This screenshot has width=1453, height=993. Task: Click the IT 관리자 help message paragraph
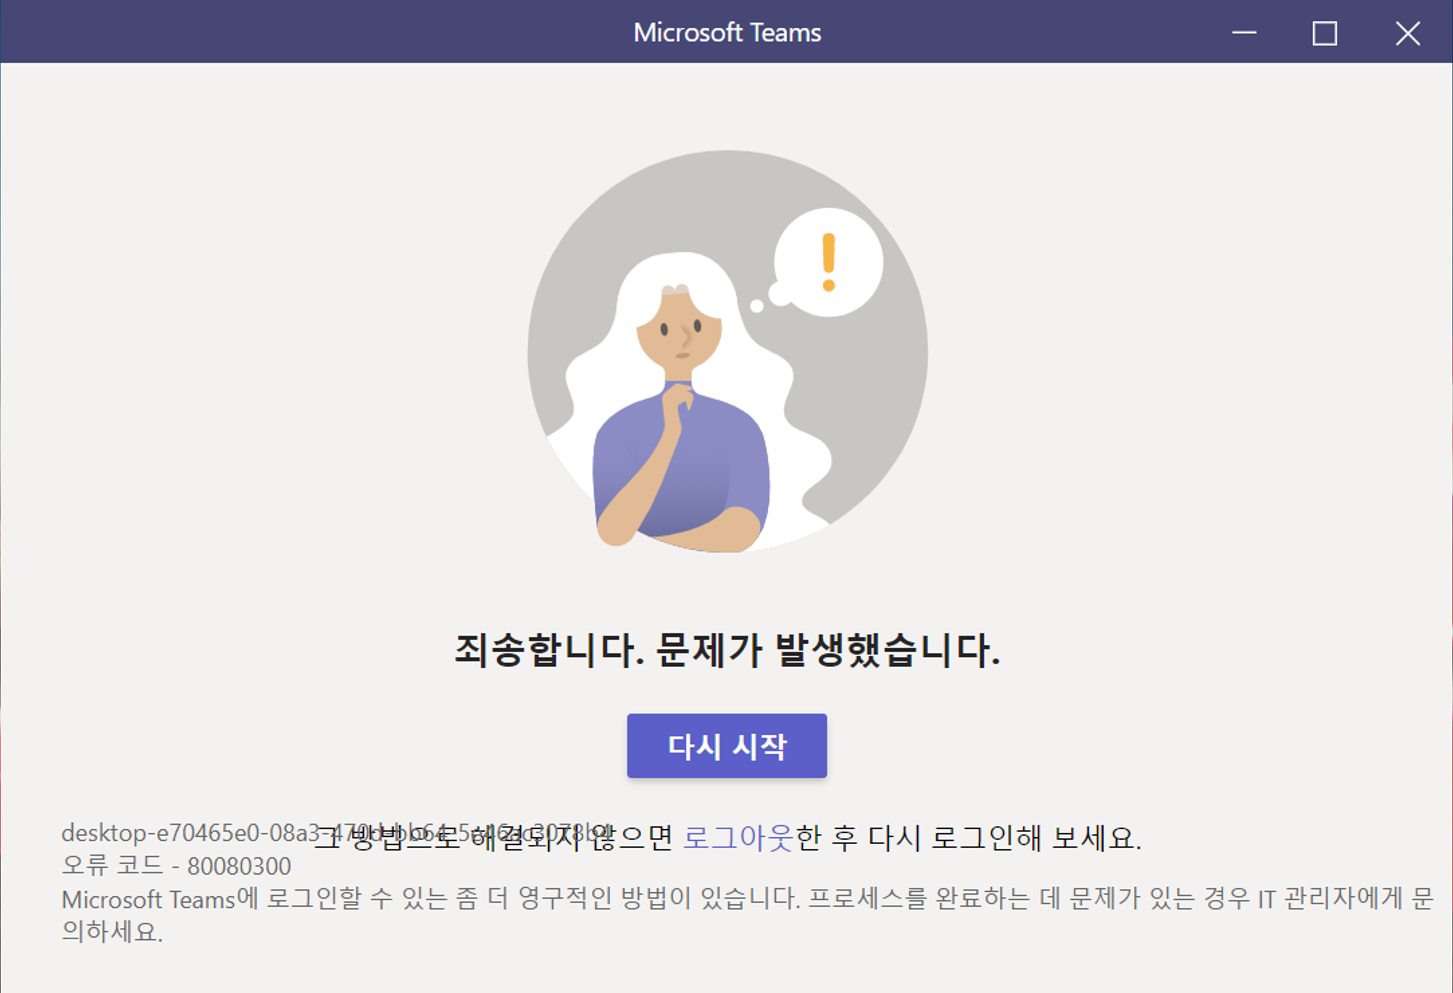pyautogui.click(x=747, y=915)
